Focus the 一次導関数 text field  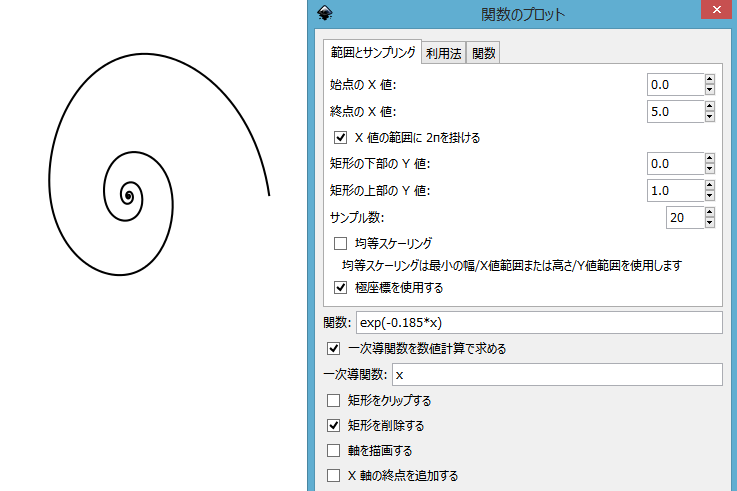click(x=556, y=375)
